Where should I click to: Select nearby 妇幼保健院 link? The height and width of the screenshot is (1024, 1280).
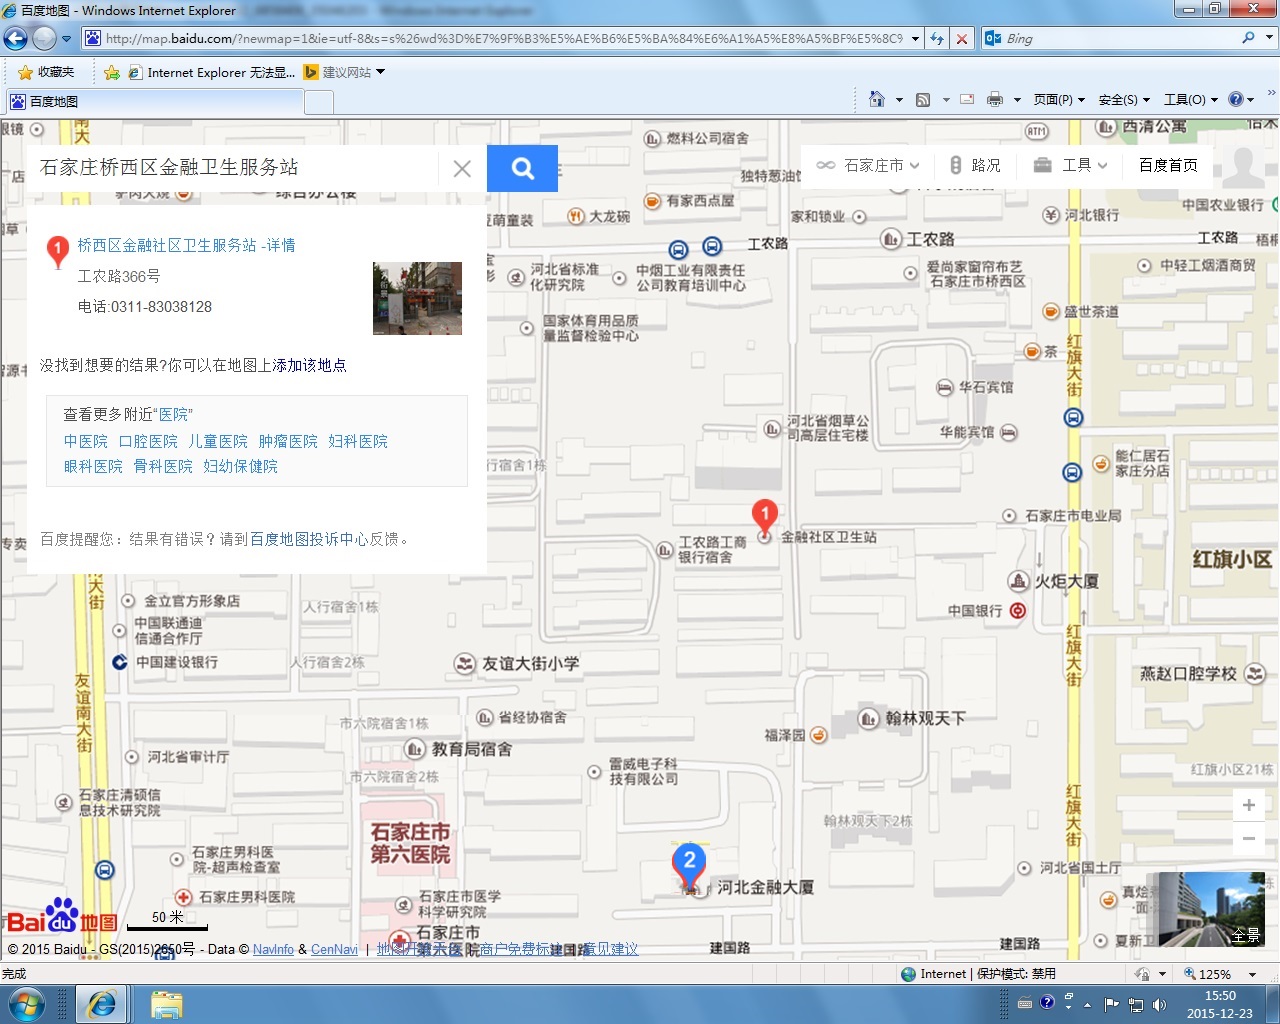[241, 466]
